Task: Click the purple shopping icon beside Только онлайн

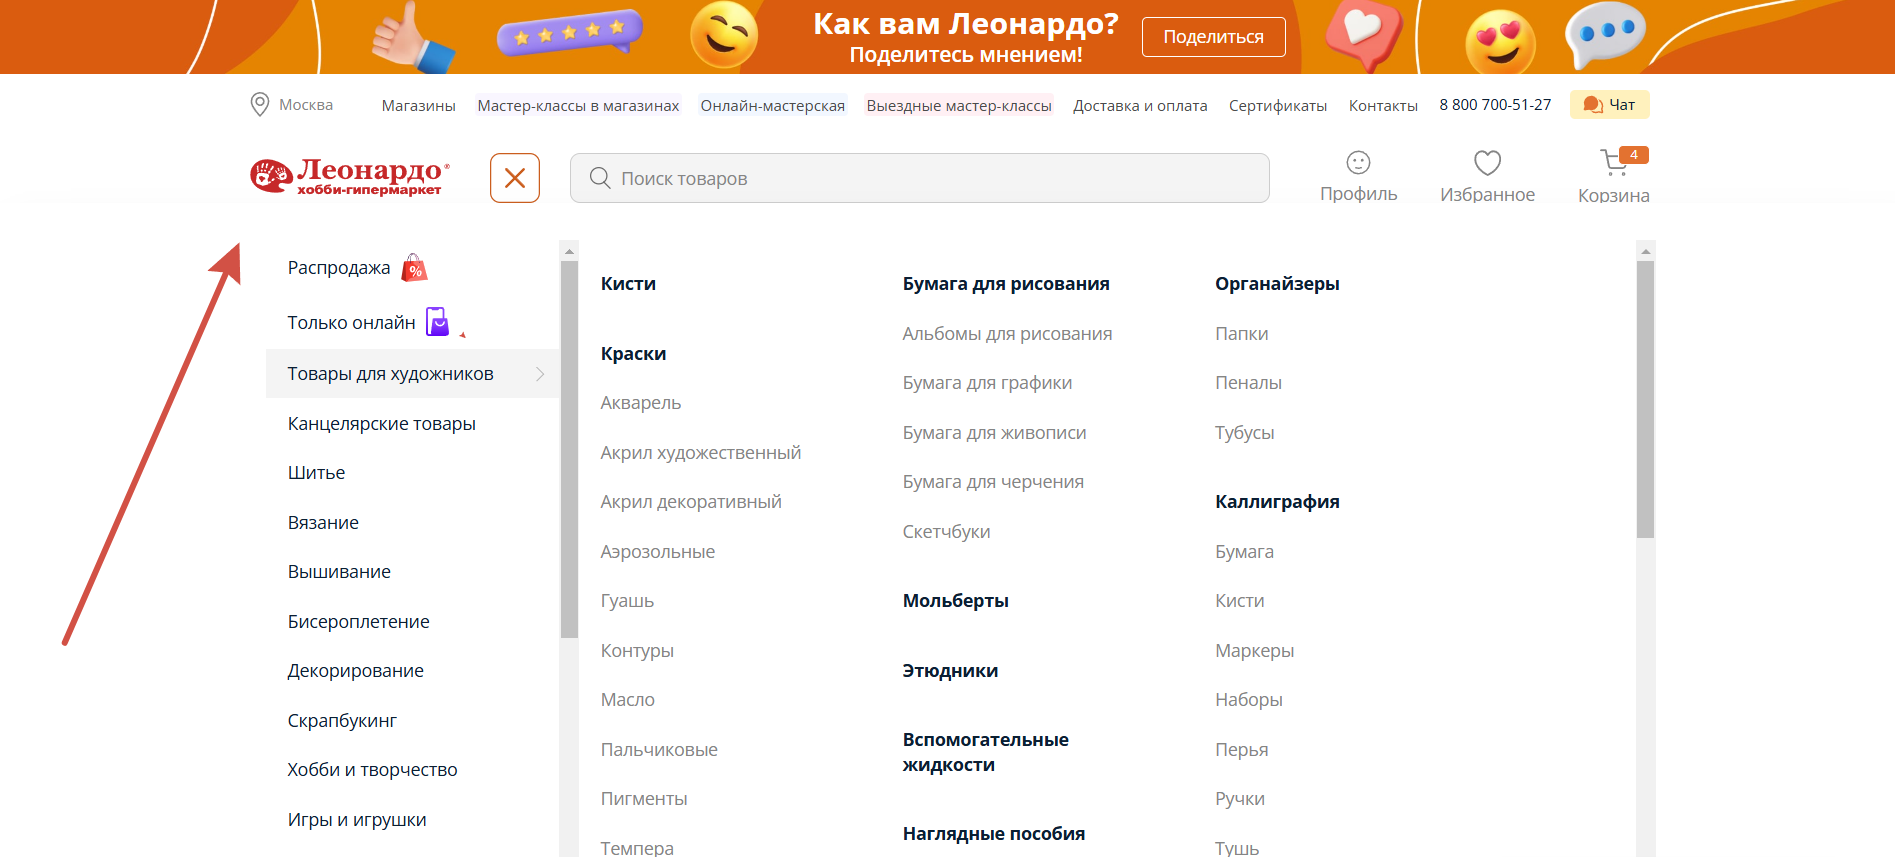Action: pyautogui.click(x=438, y=322)
